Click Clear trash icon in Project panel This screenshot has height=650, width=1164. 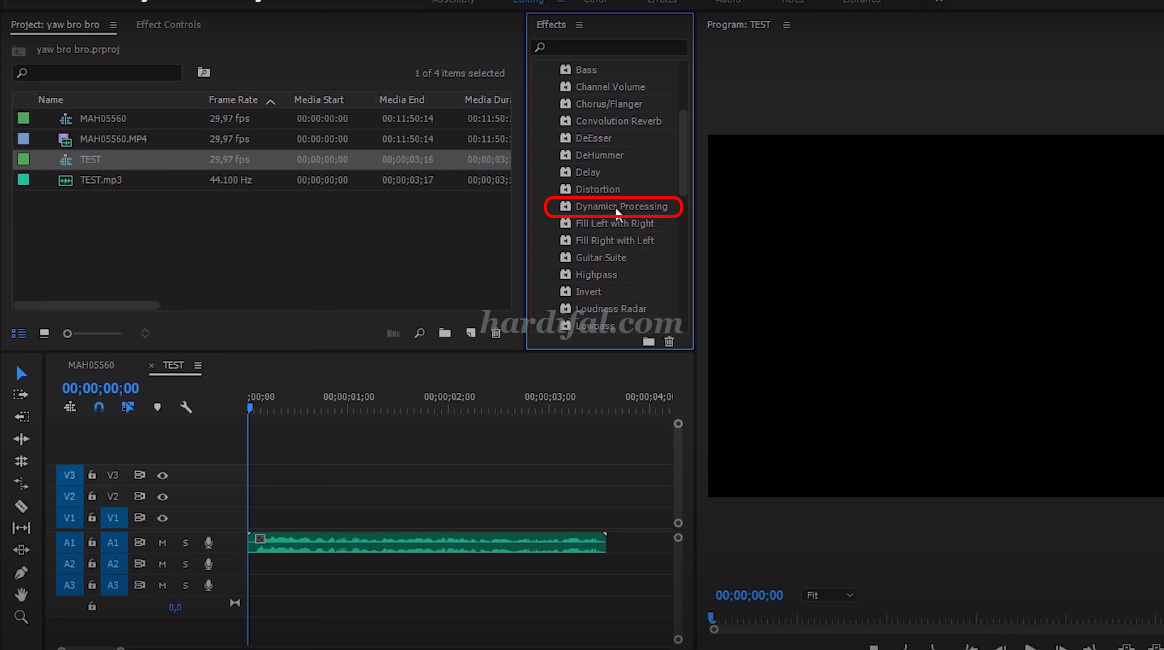(496, 333)
